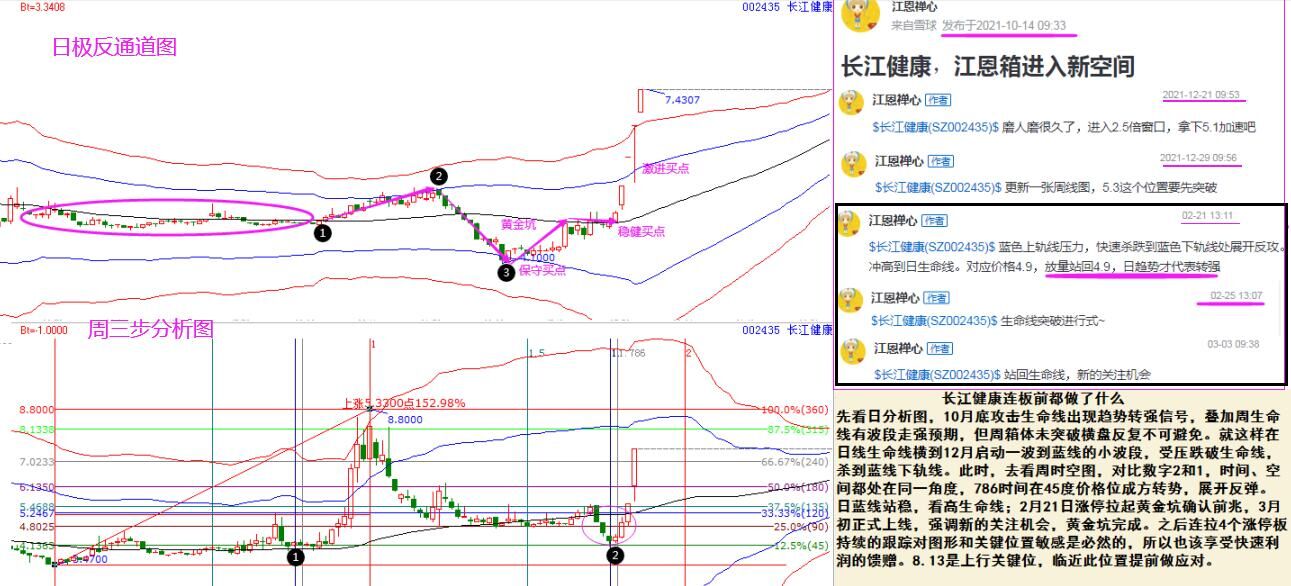Click avatar beside the 02-21 13:11 comment
Viewport: 1291px width, 586px height.
coord(849,223)
